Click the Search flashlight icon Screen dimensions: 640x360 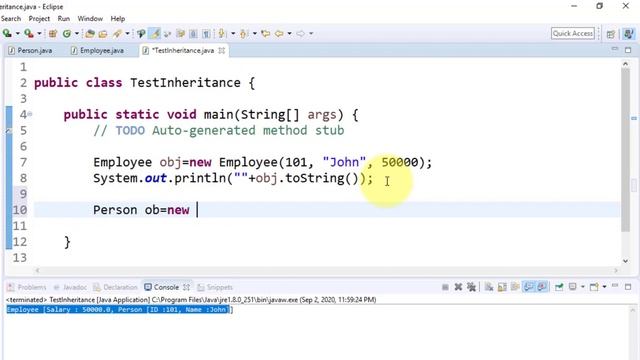click(117, 33)
